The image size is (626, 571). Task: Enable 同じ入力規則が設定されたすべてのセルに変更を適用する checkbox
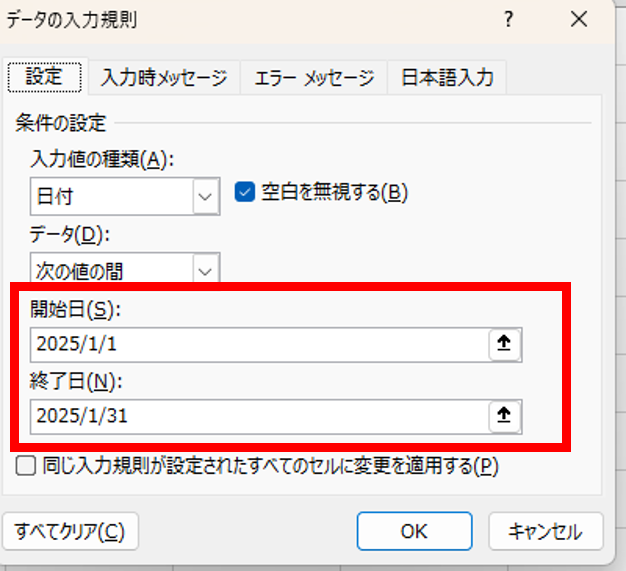(25, 465)
